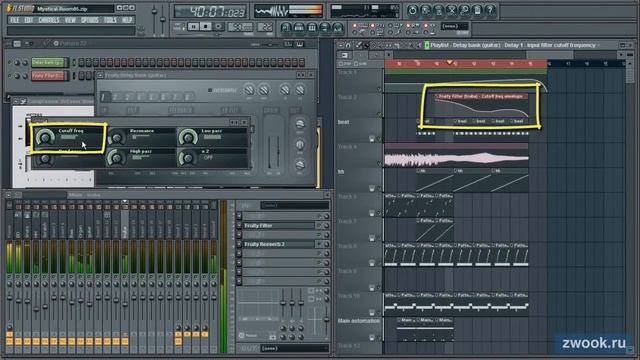Click the Cutoff freq knob in Fruity Filter
This screenshot has height=360, width=640.
point(45,138)
